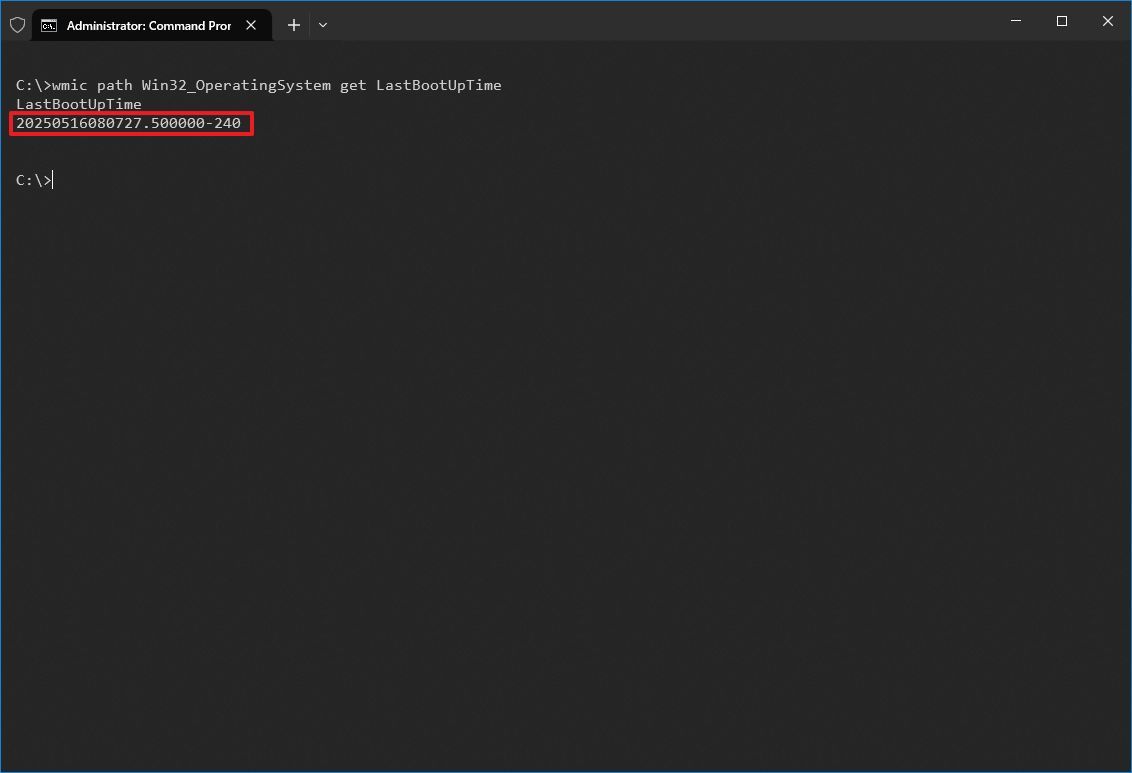Click the administrator shield icon in title bar

coord(17,24)
